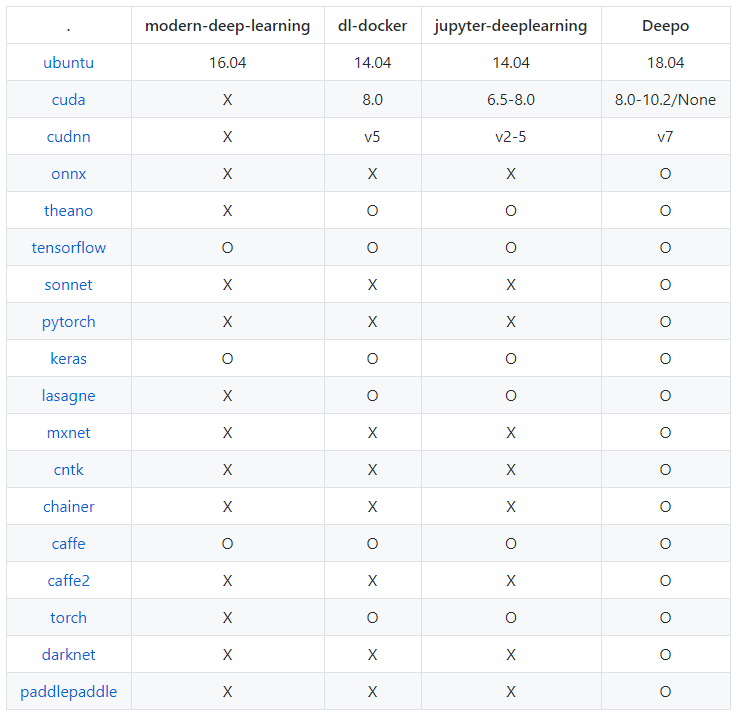The width and height of the screenshot is (745, 716).
Task: Open the theano link
Action: point(68,210)
